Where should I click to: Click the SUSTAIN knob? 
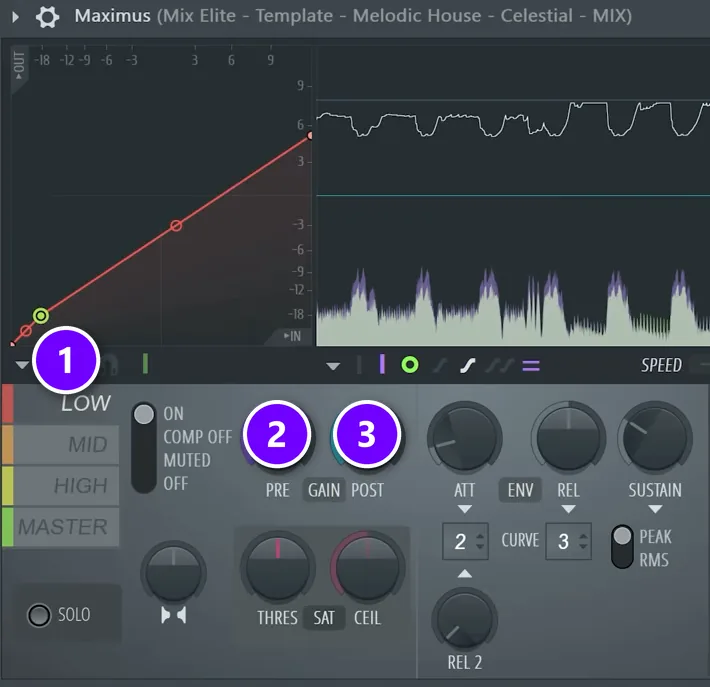coord(655,438)
